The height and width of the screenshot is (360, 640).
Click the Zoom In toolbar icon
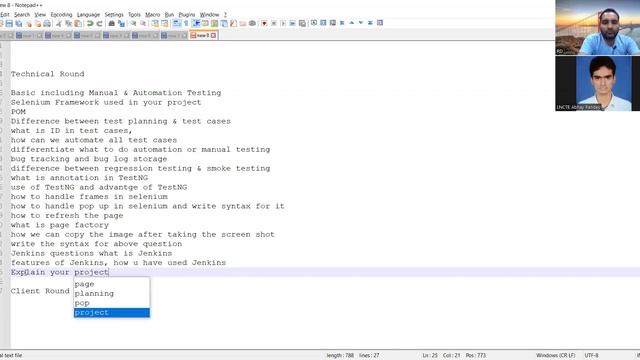(133, 23)
